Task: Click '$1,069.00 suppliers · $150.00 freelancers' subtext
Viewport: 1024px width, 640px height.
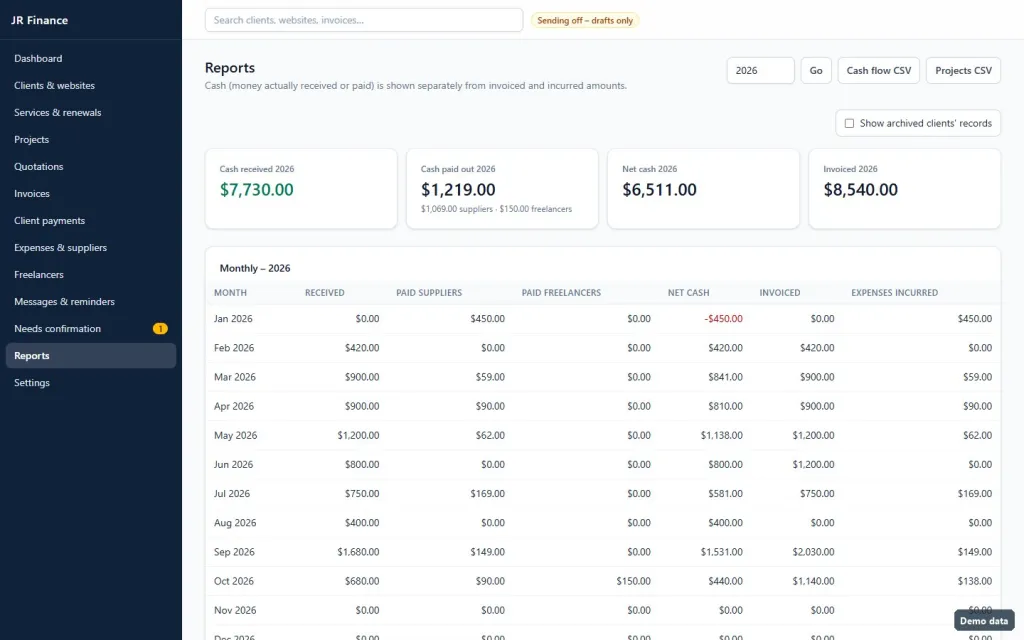Action: [x=496, y=209]
